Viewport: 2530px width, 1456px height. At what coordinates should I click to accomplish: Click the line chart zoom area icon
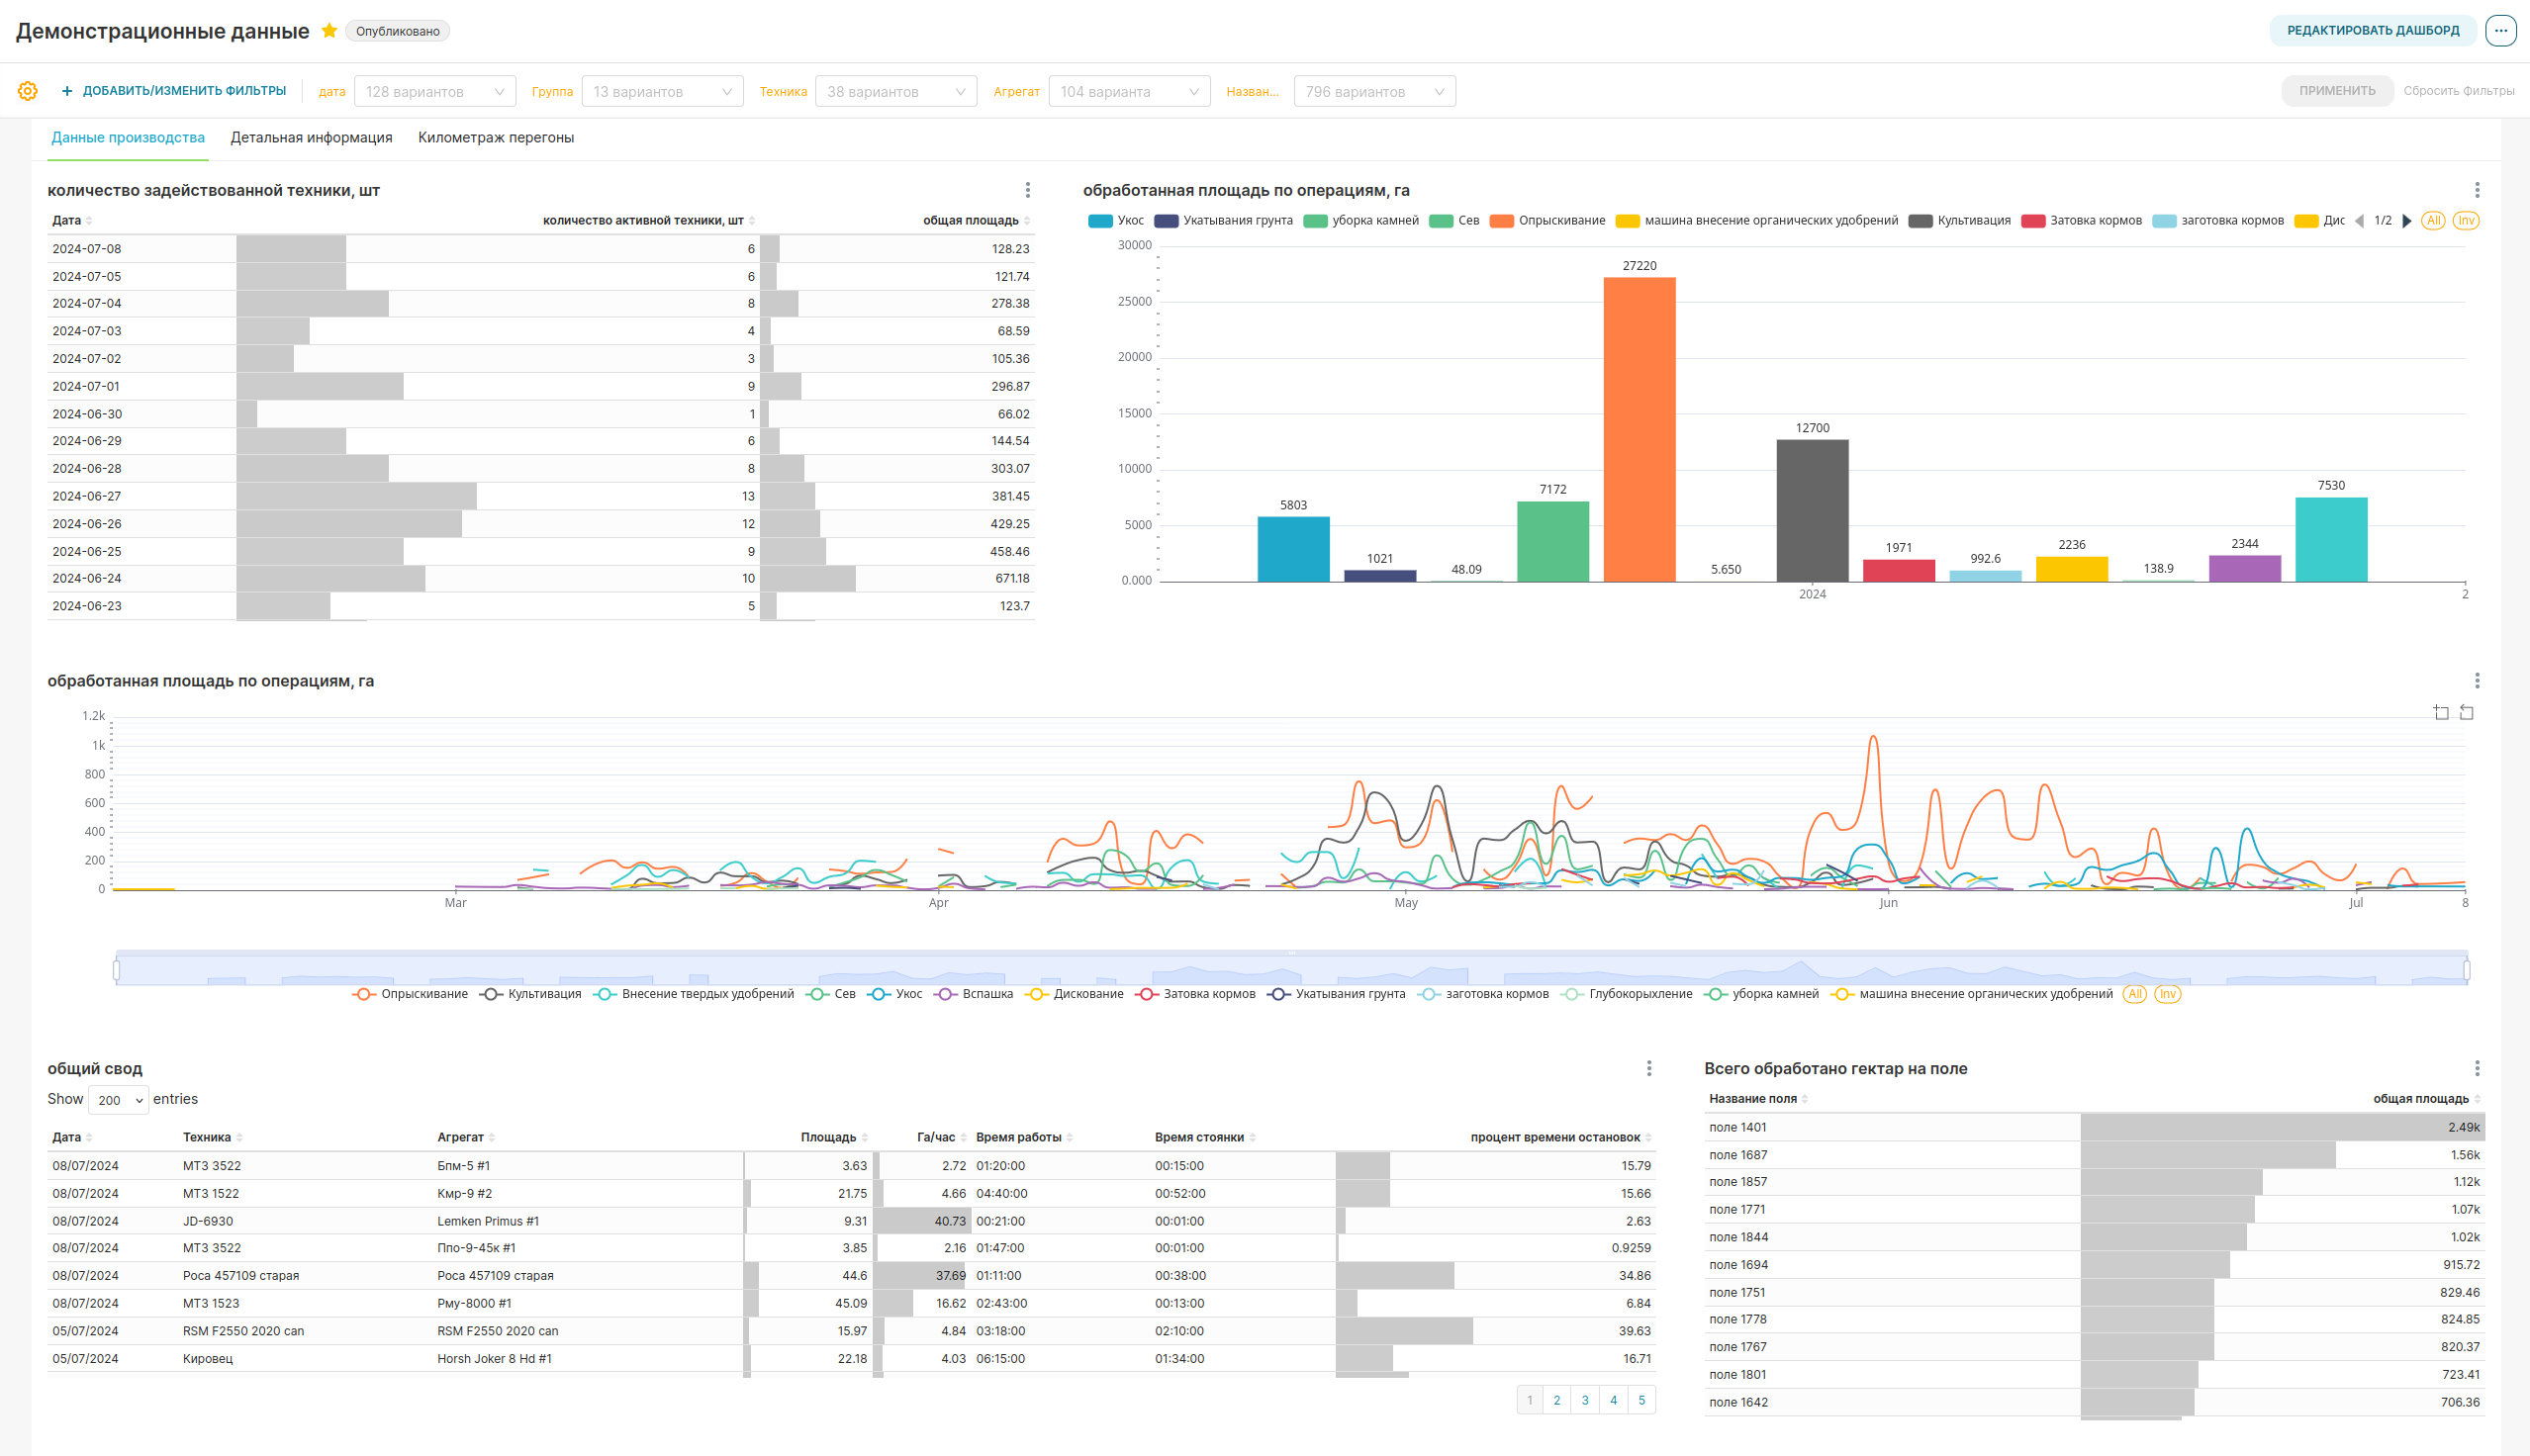2441,712
